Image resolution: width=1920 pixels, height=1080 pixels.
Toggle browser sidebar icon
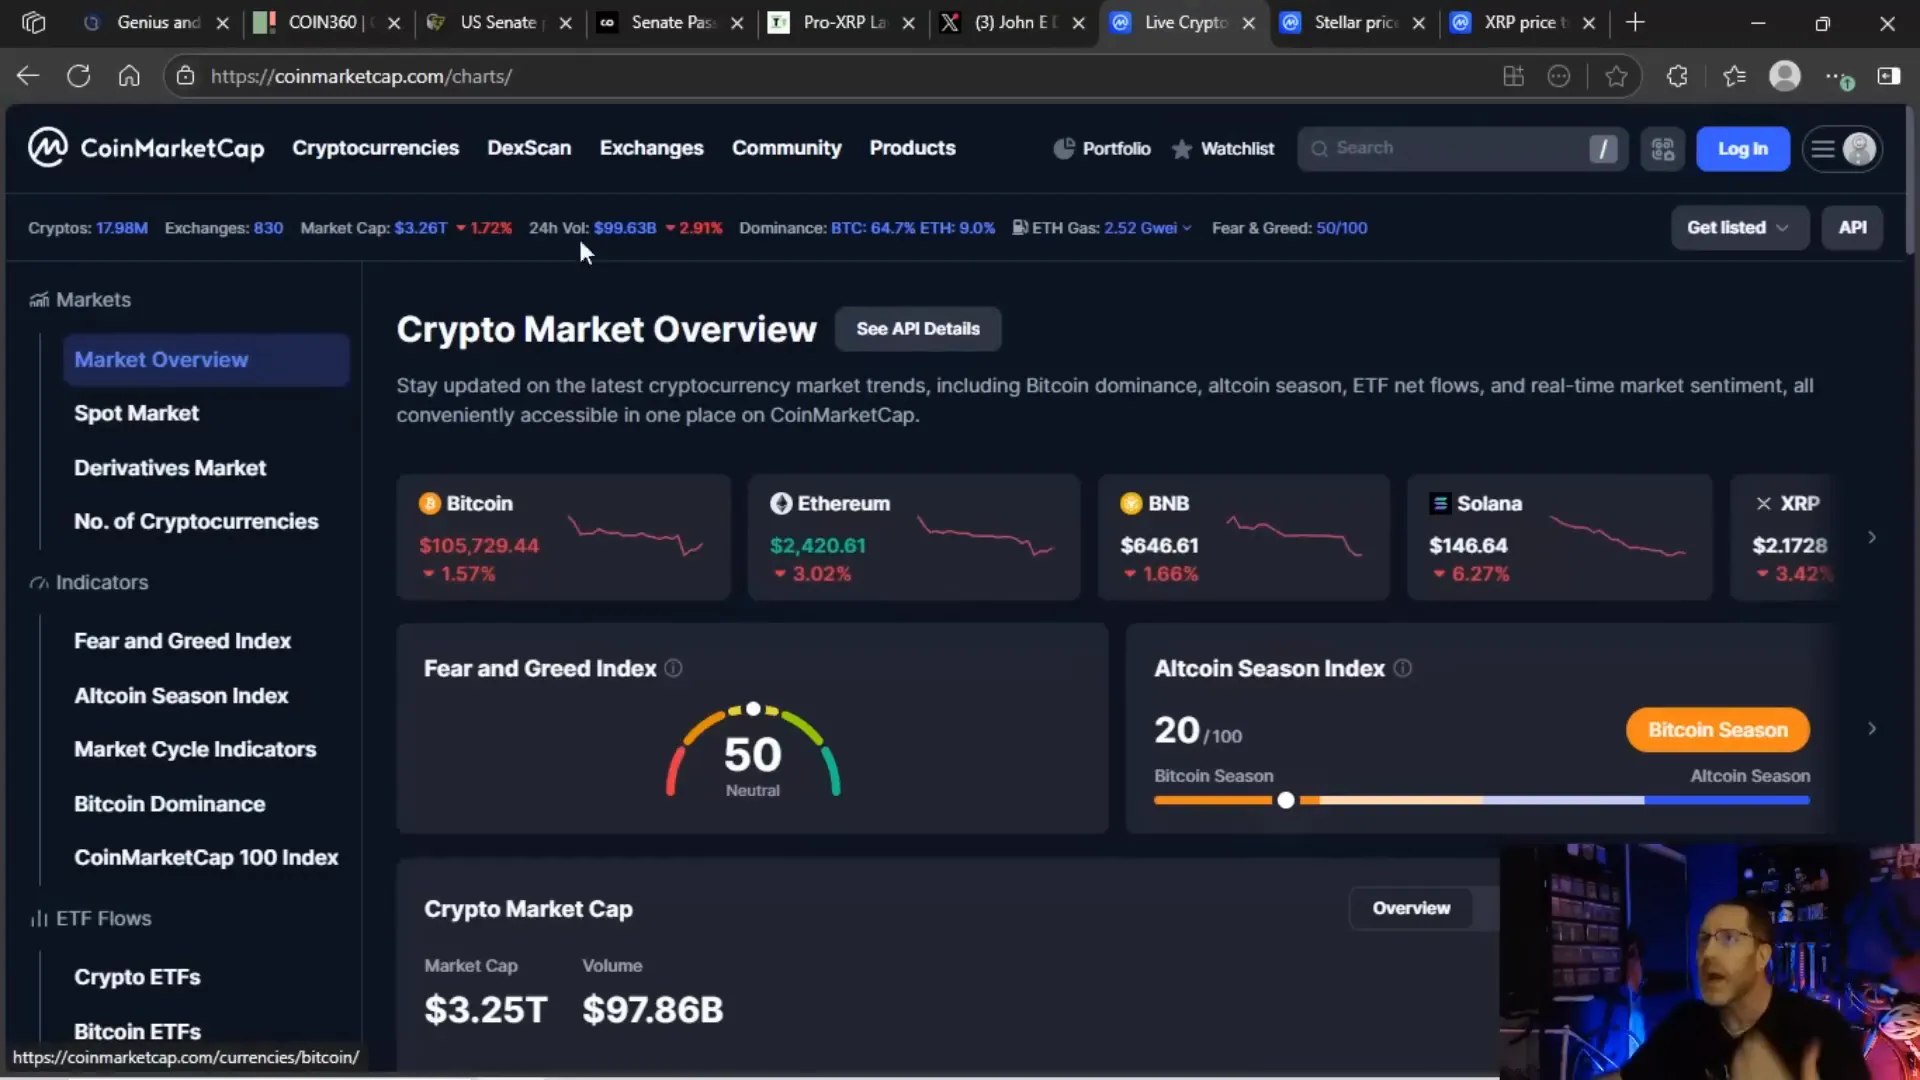pyautogui.click(x=1889, y=76)
